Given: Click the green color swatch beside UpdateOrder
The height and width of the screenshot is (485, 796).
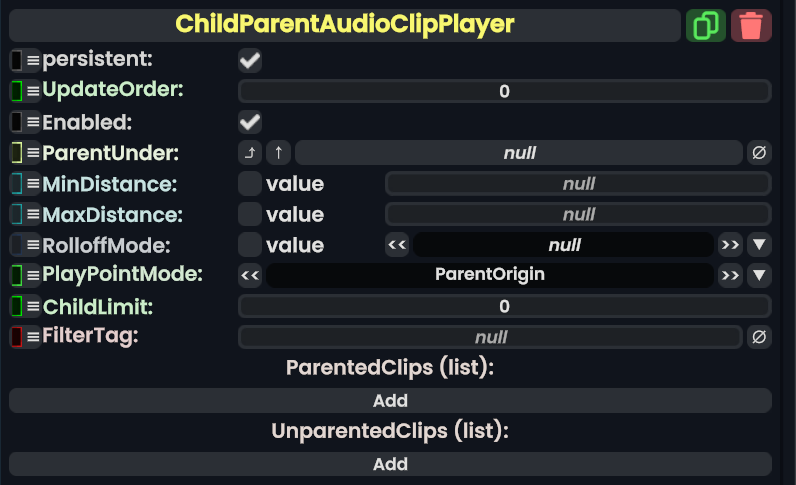Looking at the screenshot, I should tap(17, 92).
